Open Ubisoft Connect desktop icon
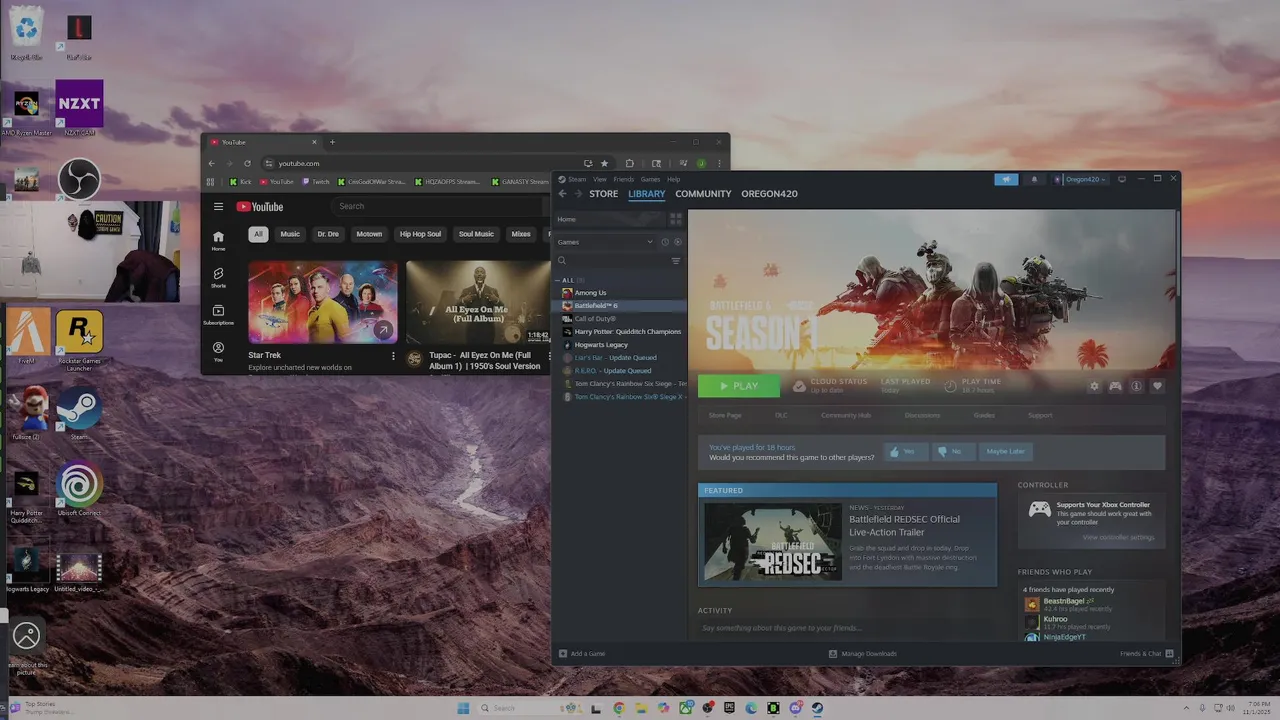This screenshot has width=1280, height=720. point(79,490)
